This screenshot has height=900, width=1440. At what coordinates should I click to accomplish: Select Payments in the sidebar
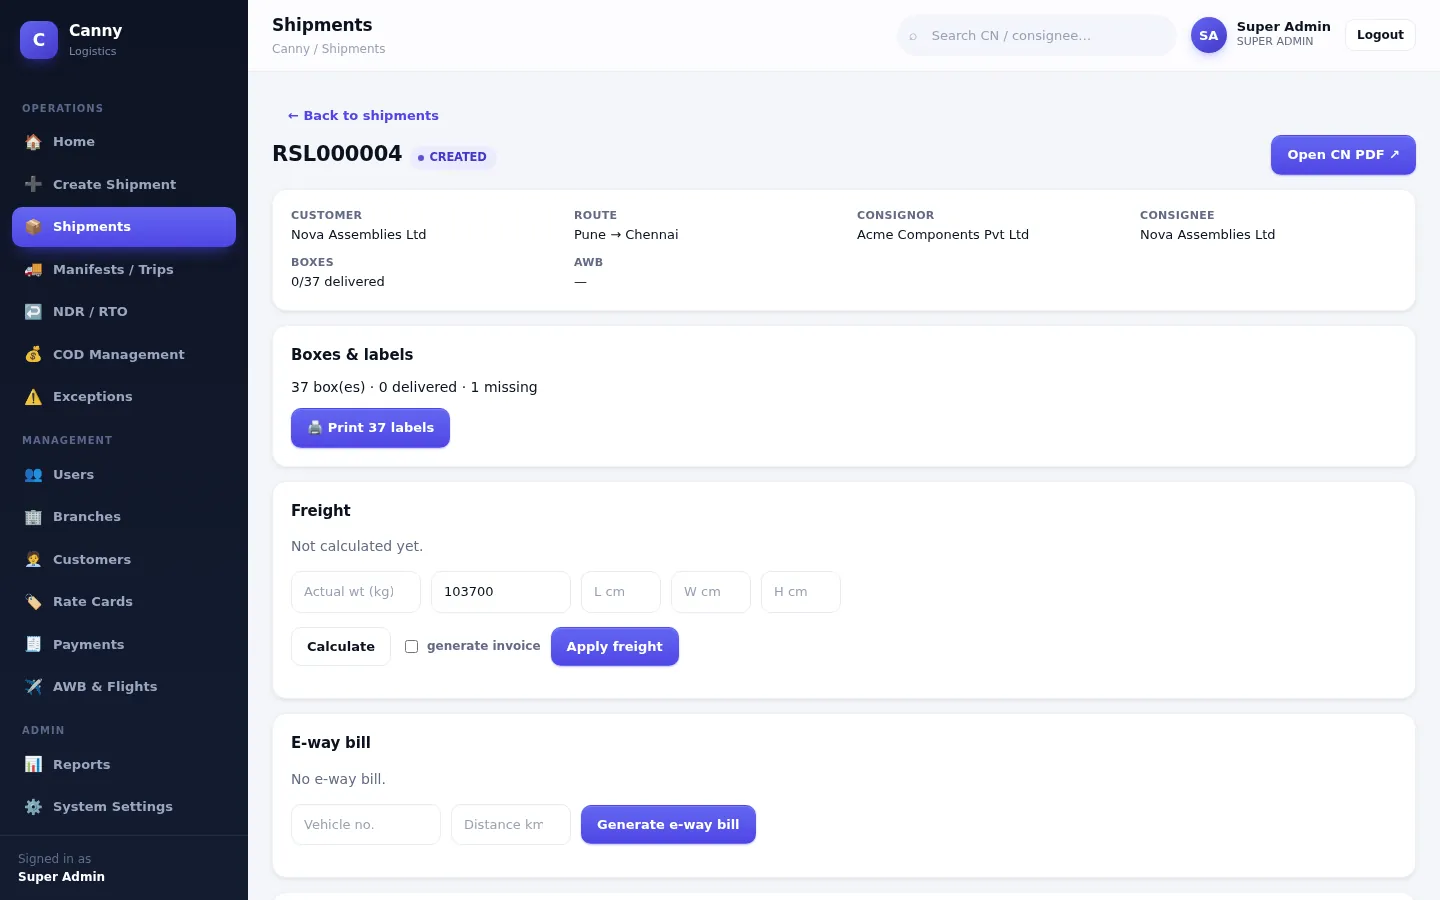tap(124, 645)
